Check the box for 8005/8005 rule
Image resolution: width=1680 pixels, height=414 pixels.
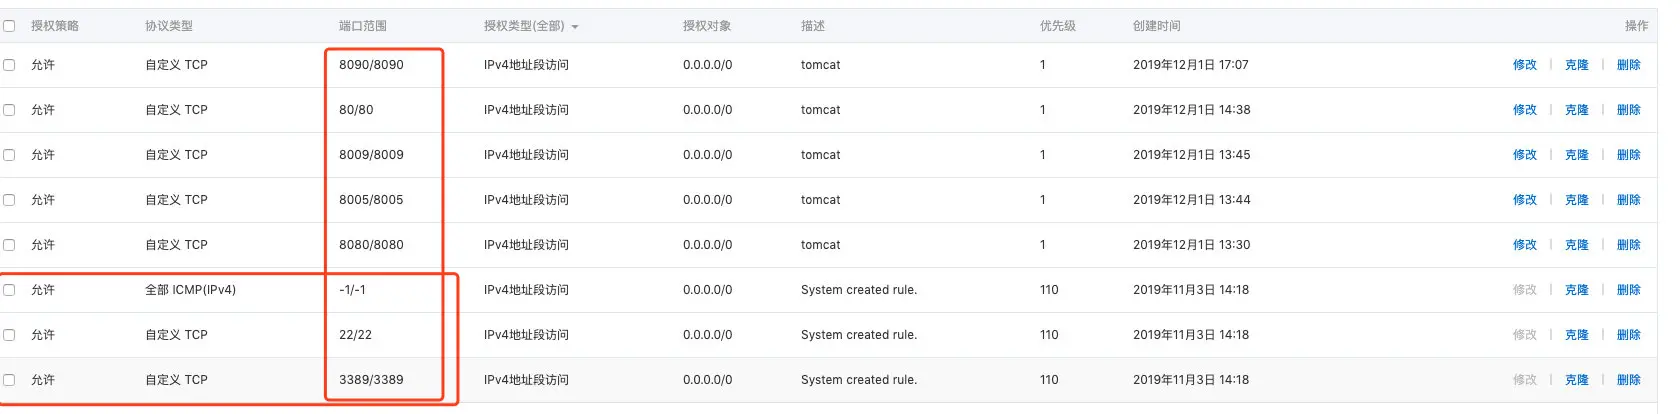9,200
